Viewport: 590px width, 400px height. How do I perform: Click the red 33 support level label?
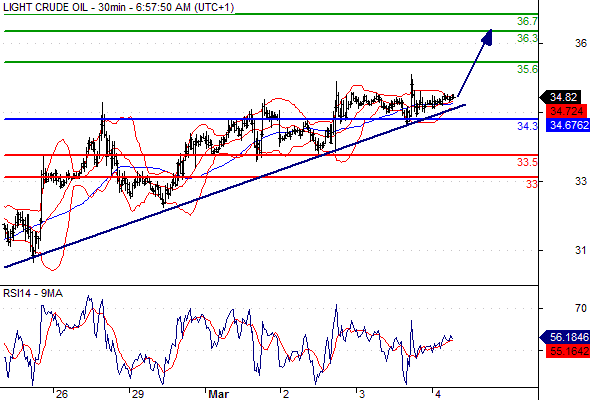point(532,184)
